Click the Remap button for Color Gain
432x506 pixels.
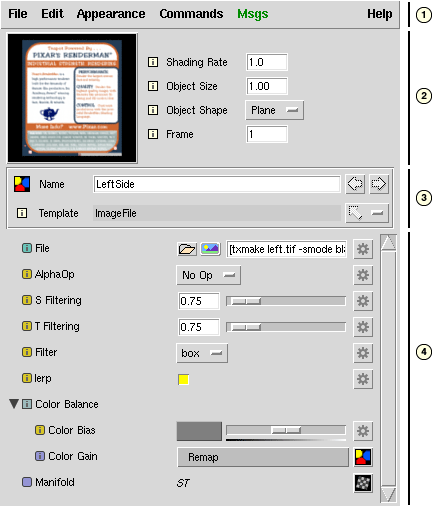pos(263,457)
